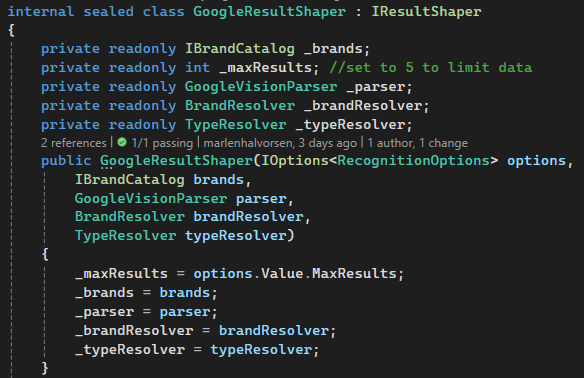Click the "brandResolver" constructor parameter

pyautogui.click(x=248, y=217)
